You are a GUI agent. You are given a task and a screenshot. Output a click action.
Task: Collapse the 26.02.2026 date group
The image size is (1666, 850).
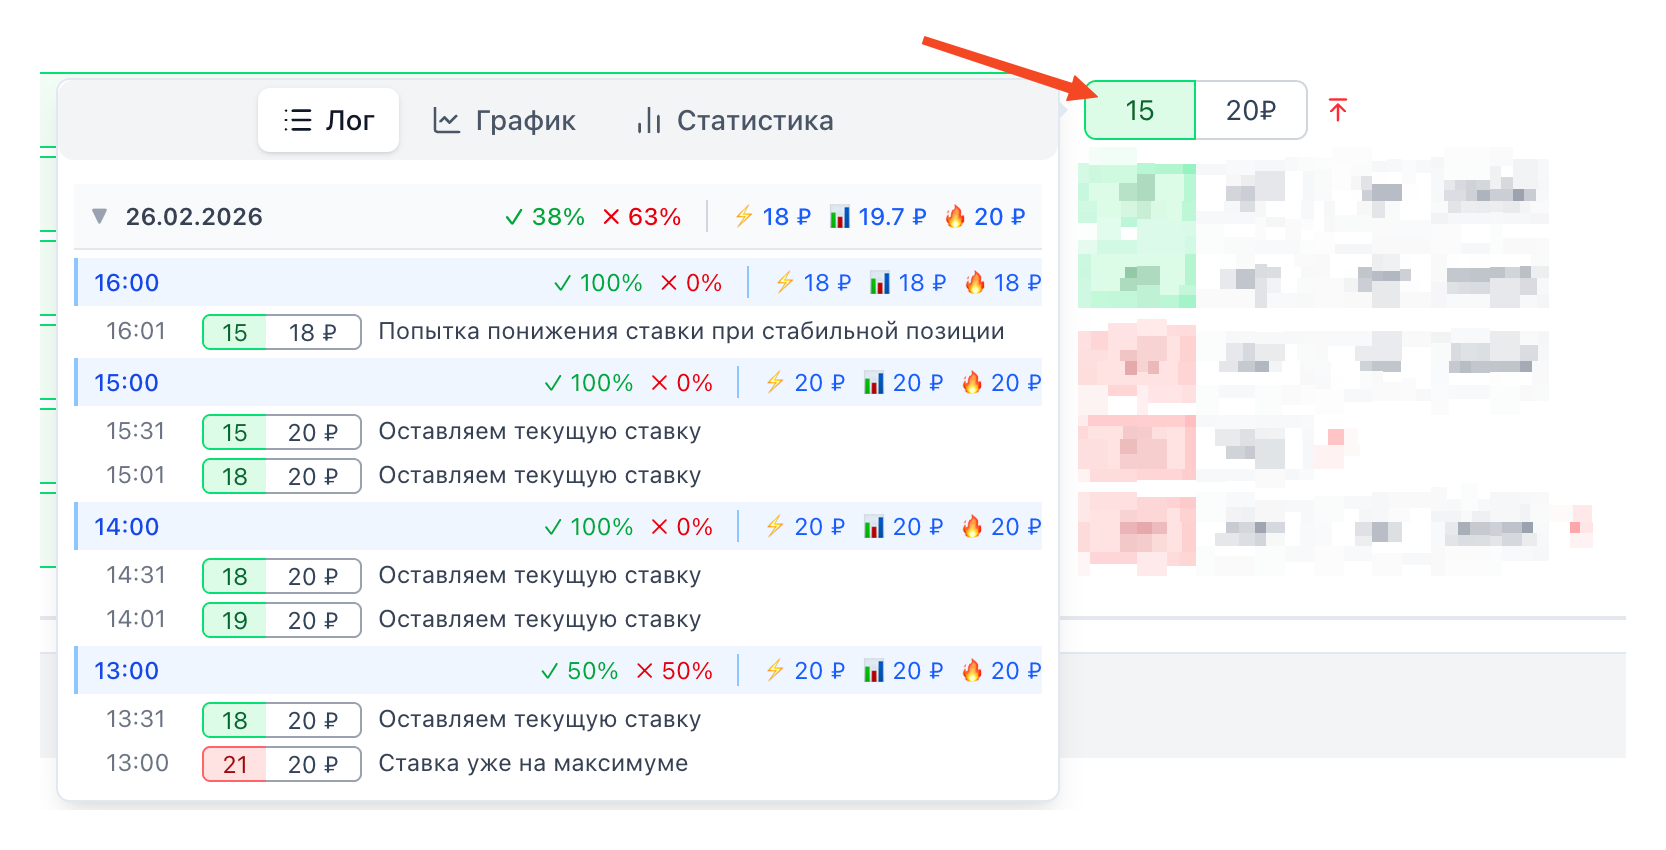click(99, 217)
